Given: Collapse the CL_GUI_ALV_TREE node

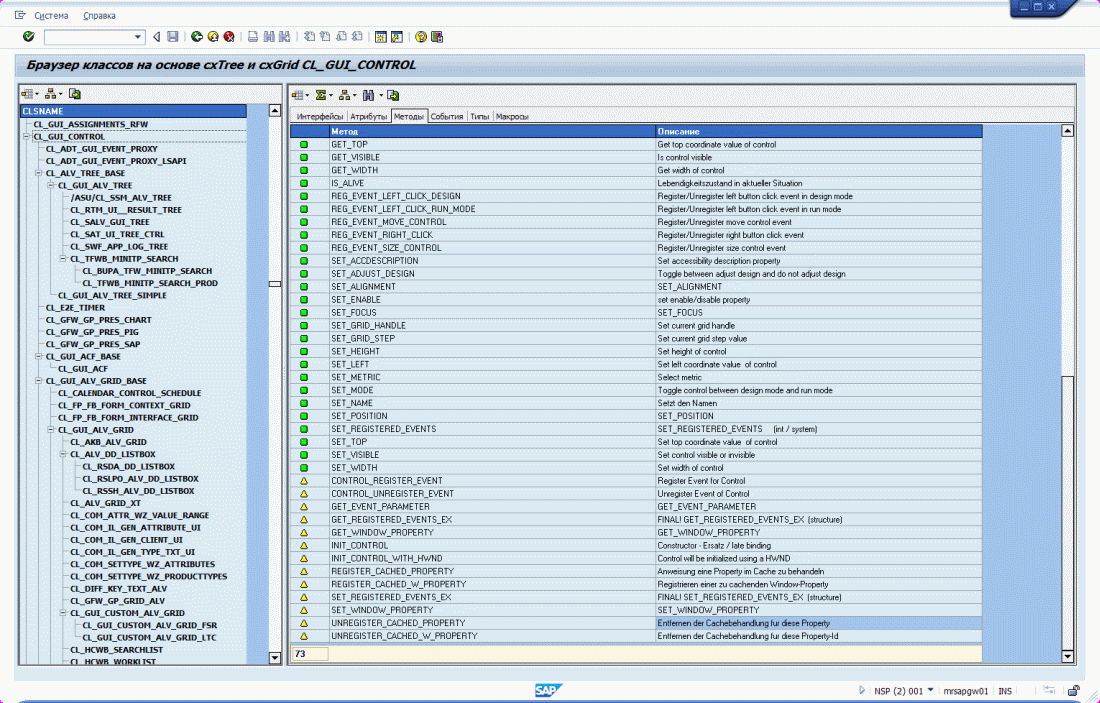Looking at the screenshot, I should click(x=51, y=185).
